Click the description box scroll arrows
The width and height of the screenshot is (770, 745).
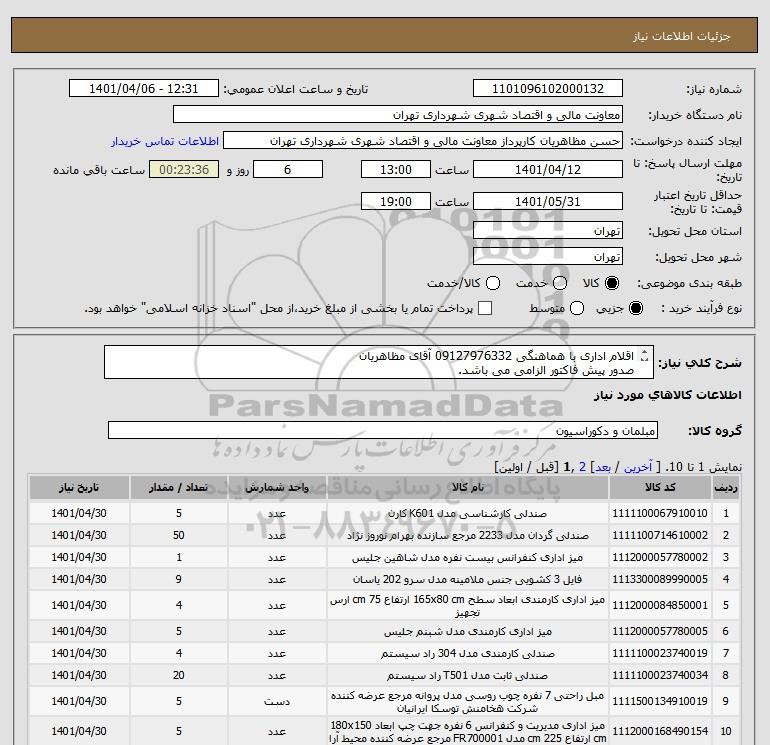(645, 356)
